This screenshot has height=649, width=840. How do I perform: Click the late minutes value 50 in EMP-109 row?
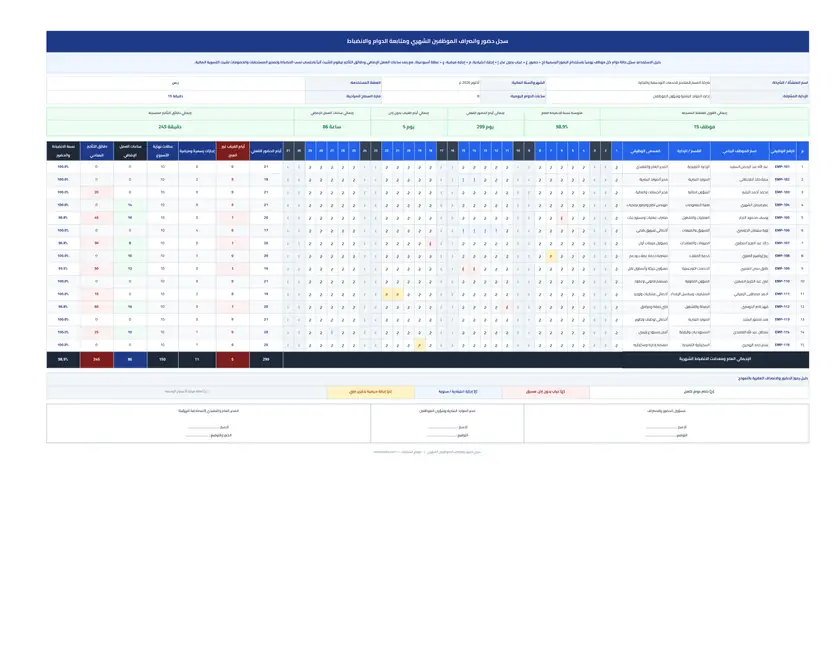(x=96, y=268)
